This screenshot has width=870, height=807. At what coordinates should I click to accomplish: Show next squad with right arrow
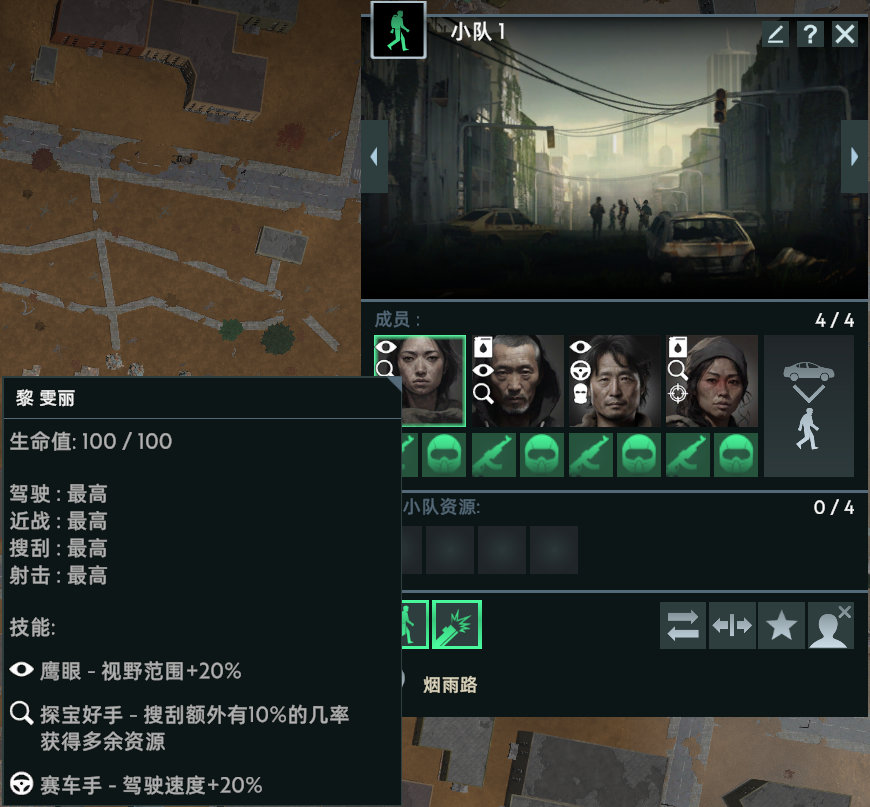point(854,157)
